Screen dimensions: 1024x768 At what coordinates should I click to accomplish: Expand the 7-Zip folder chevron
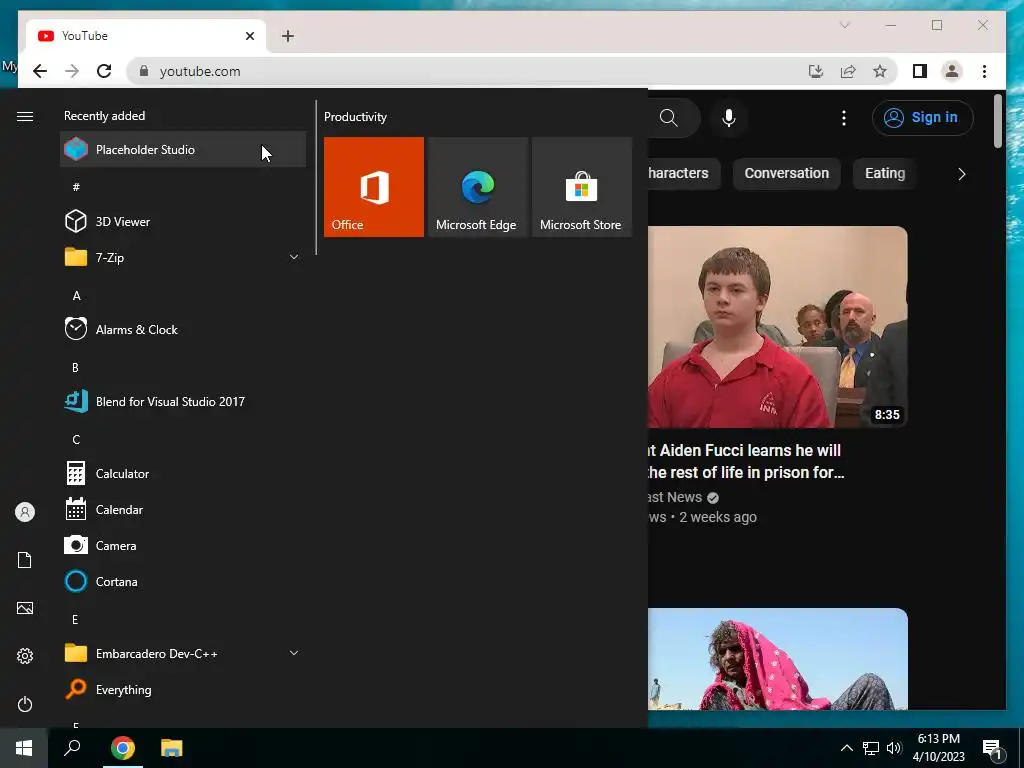294,257
